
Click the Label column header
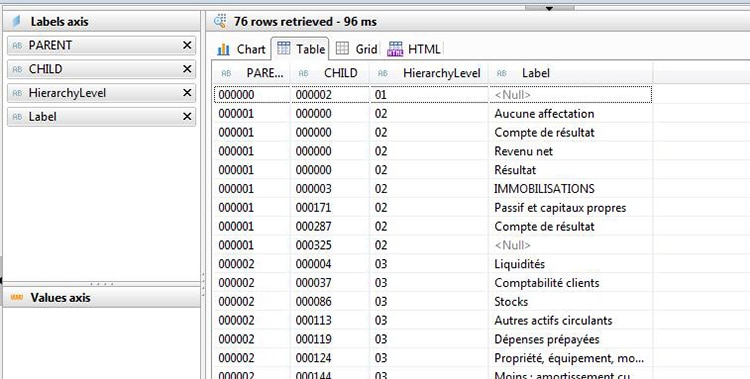[570, 73]
